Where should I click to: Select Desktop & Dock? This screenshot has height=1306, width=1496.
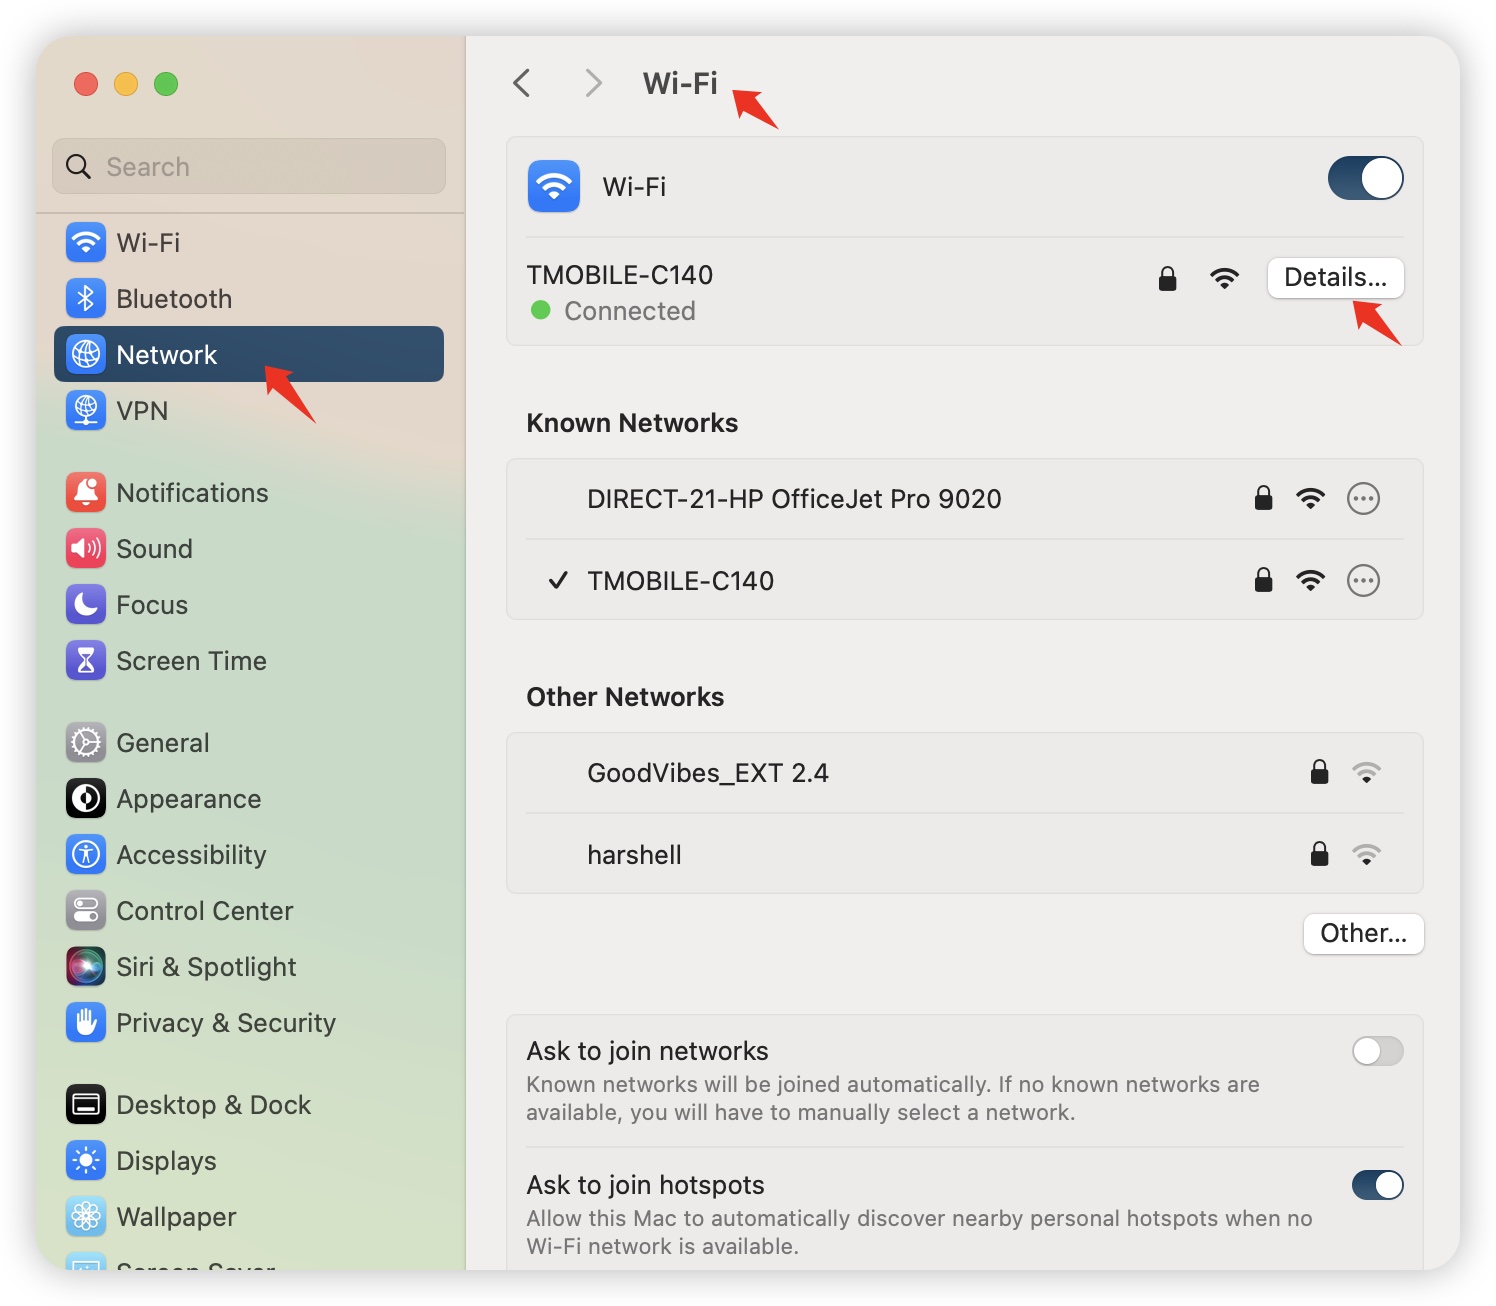249,1104
